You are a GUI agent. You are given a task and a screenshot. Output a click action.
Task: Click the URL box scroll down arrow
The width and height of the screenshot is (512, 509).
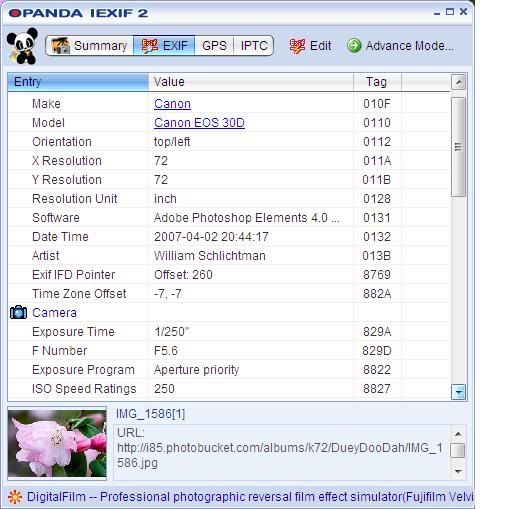point(458,471)
